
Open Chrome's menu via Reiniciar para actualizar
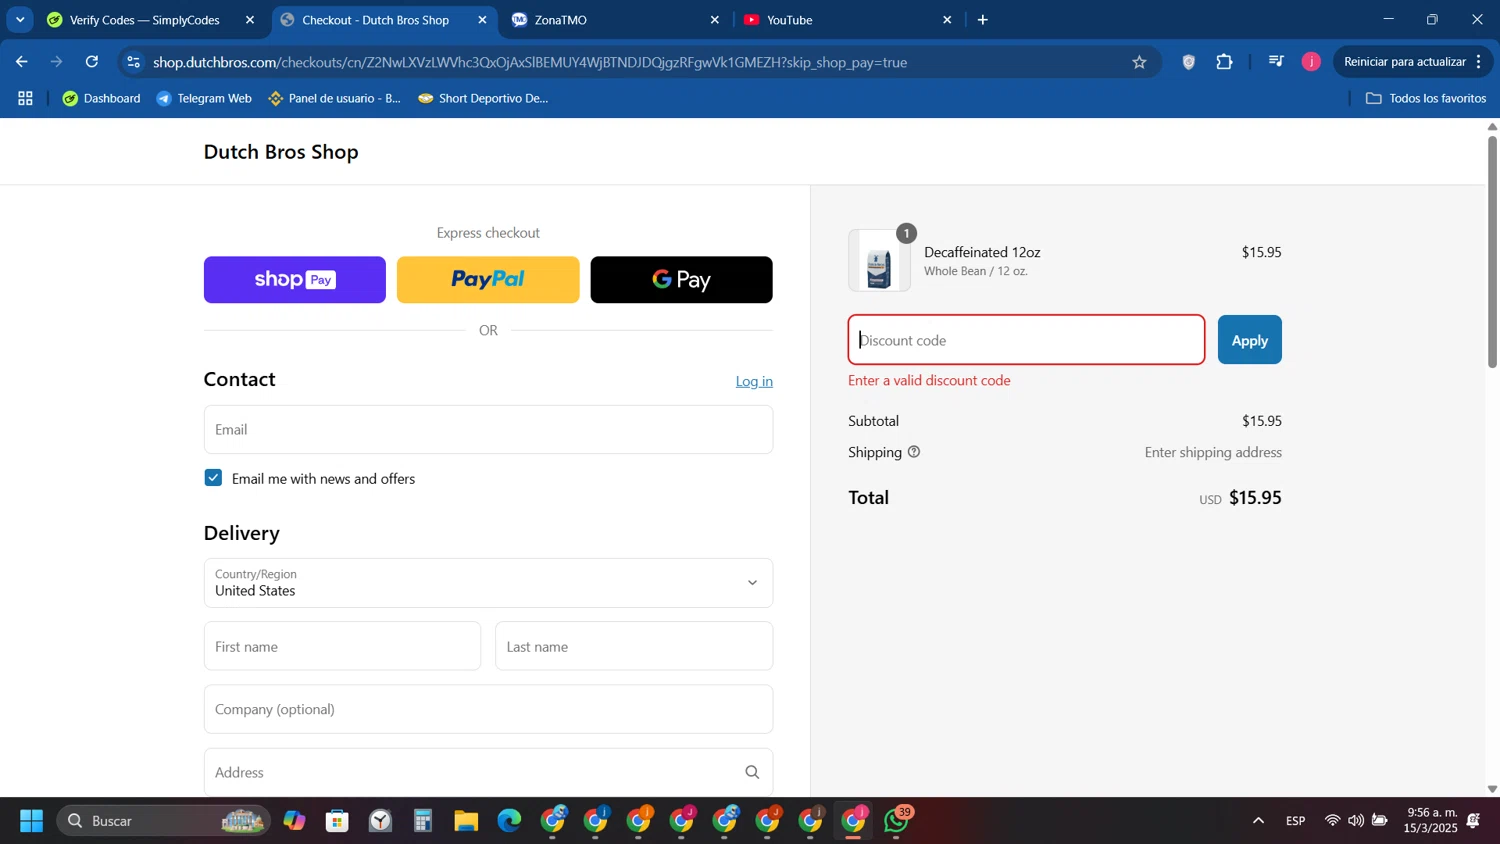pyautogui.click(x=1413, y=62)
